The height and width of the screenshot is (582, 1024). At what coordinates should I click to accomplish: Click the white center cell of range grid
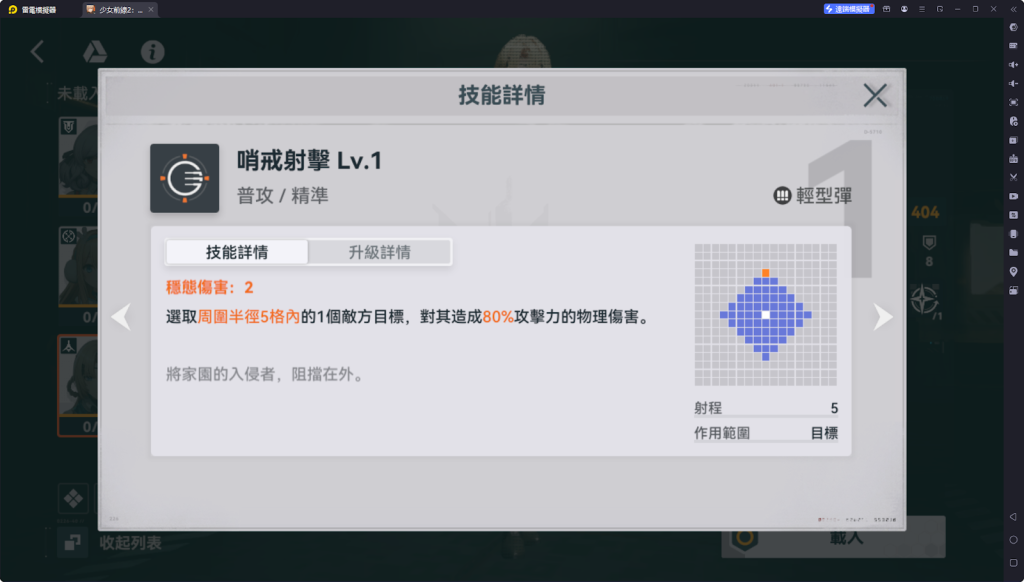(765, 315)
